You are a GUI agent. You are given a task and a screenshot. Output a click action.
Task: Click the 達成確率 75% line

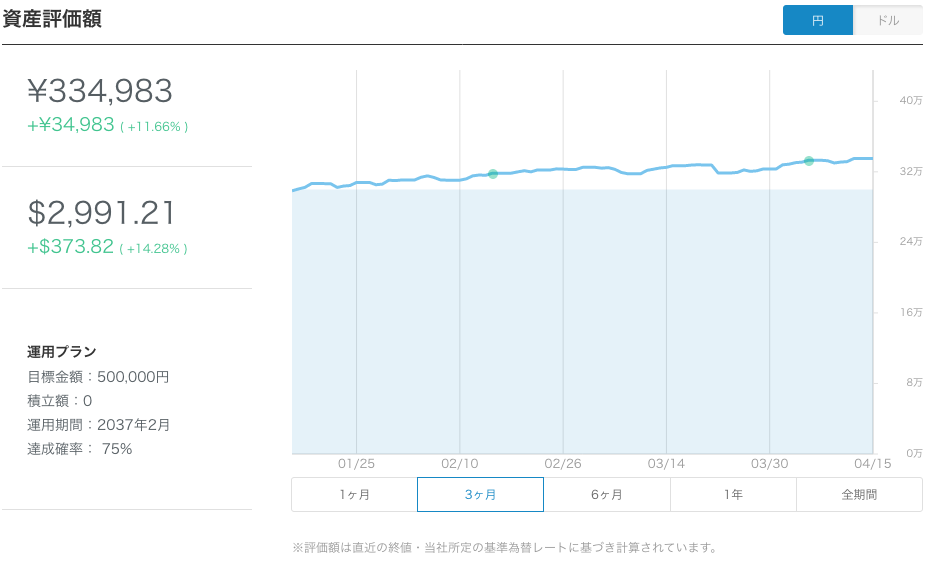(80, 449)
